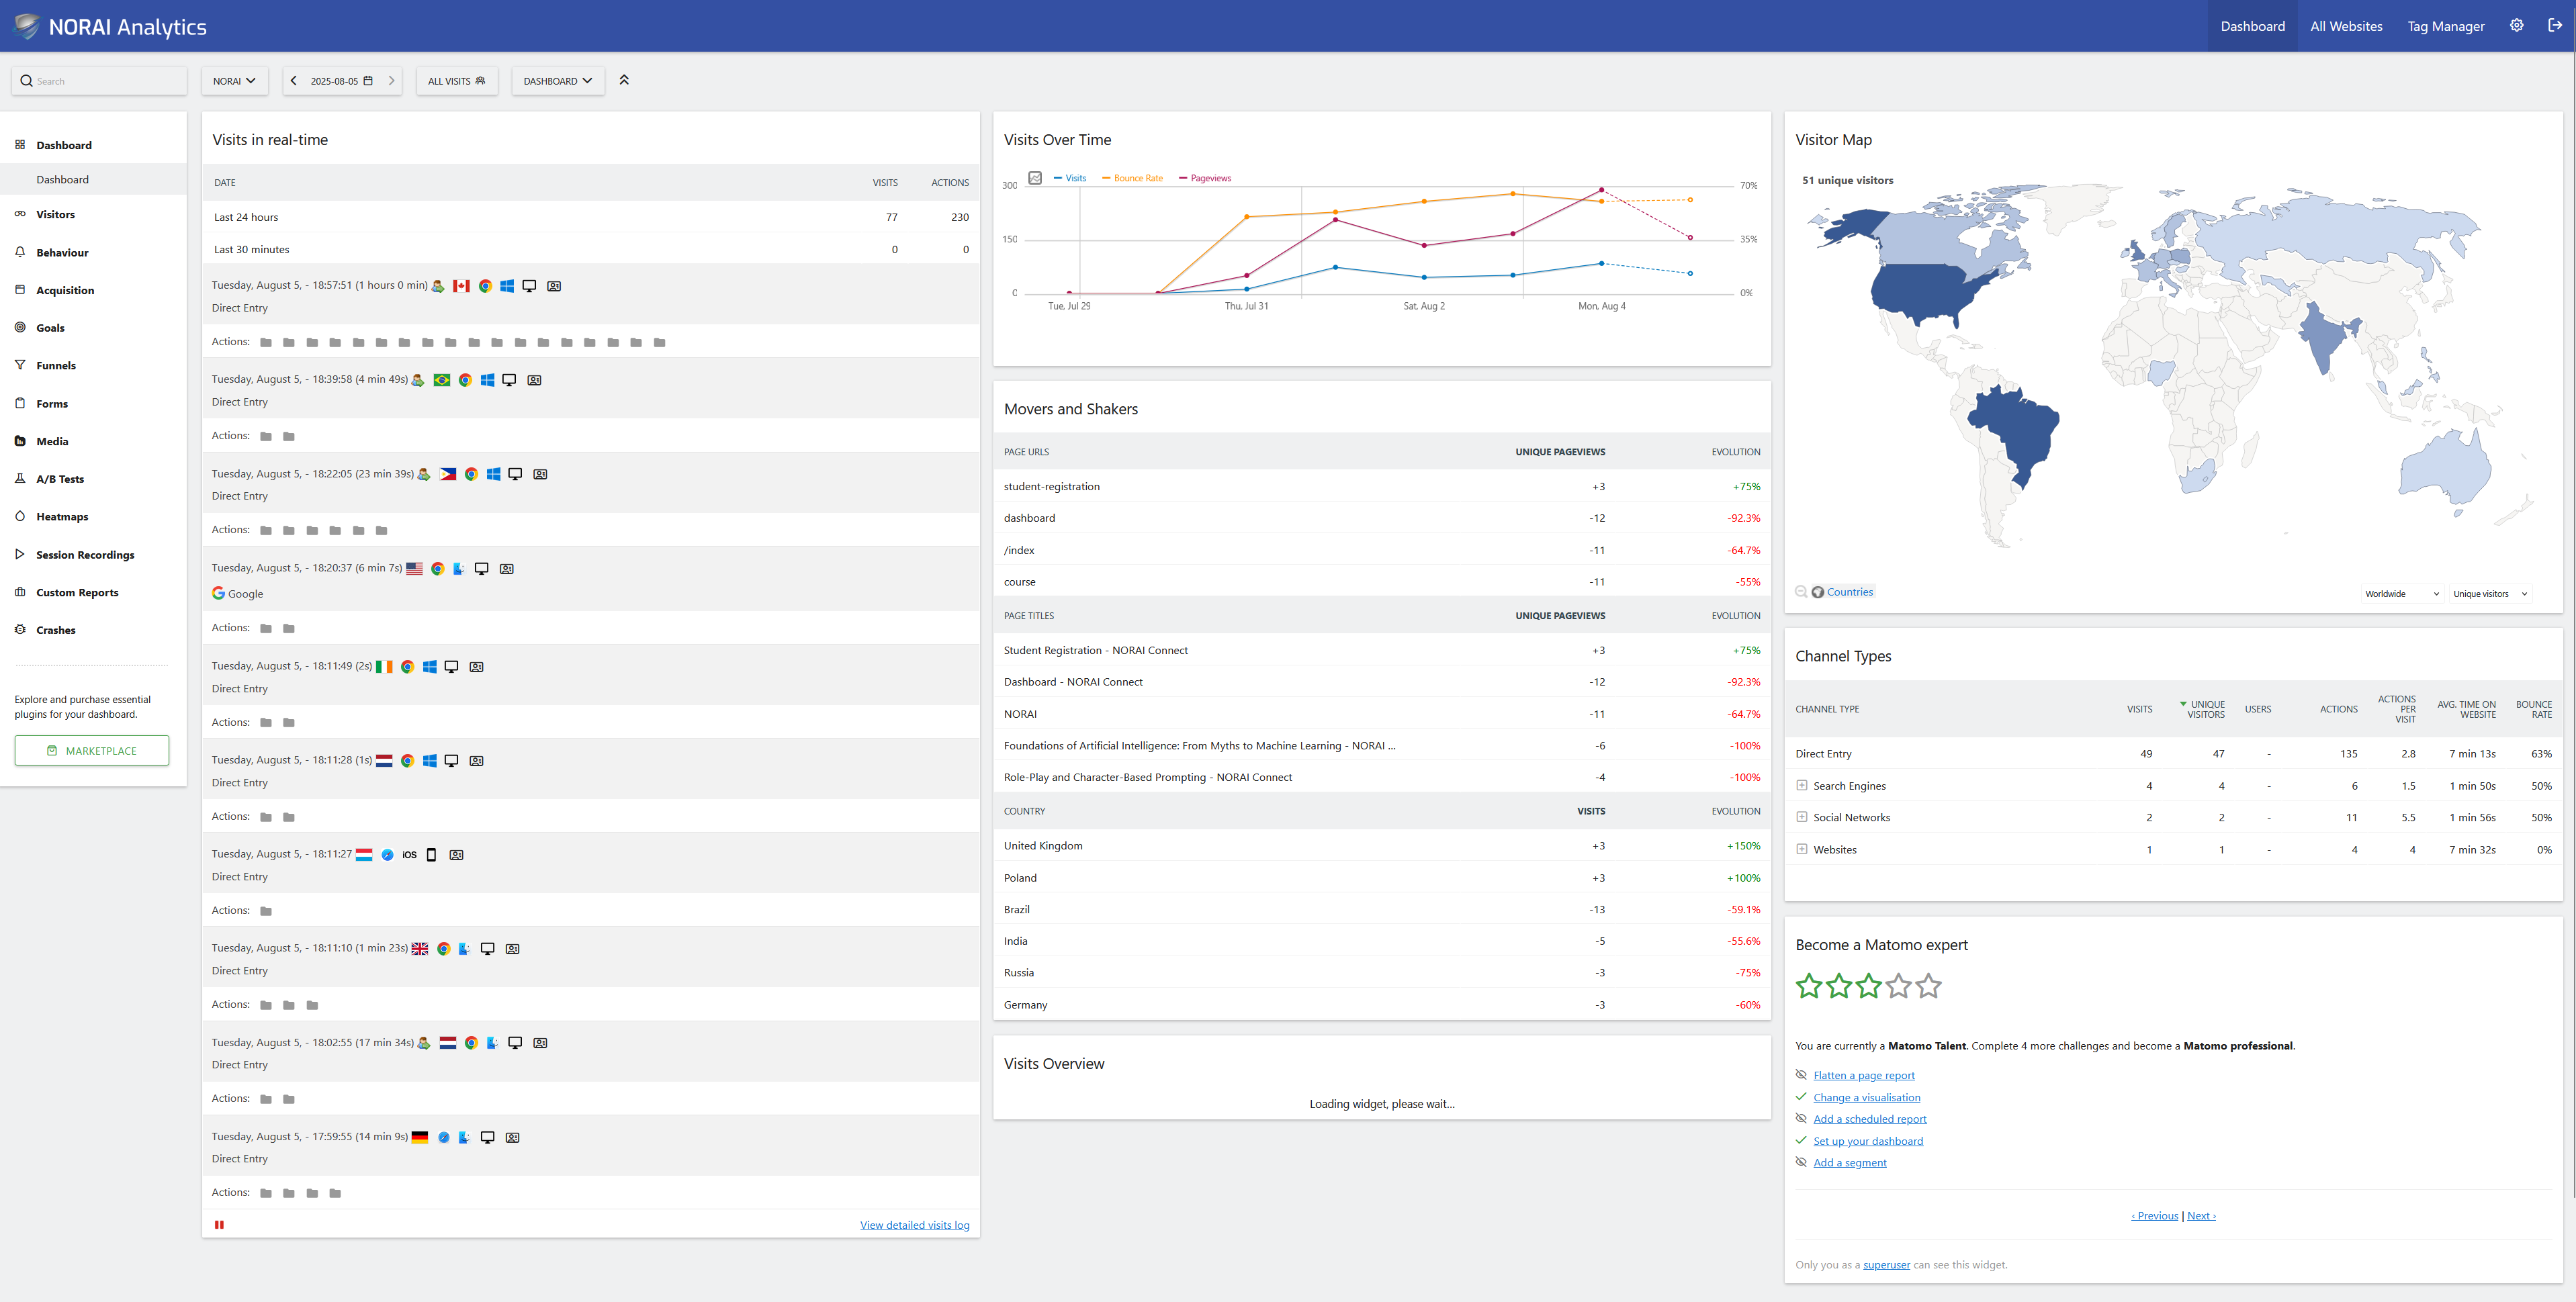Open the visitor profile icon for Canada visit
Screen dimensions: 2576x1302
click(x=554, y=286)
